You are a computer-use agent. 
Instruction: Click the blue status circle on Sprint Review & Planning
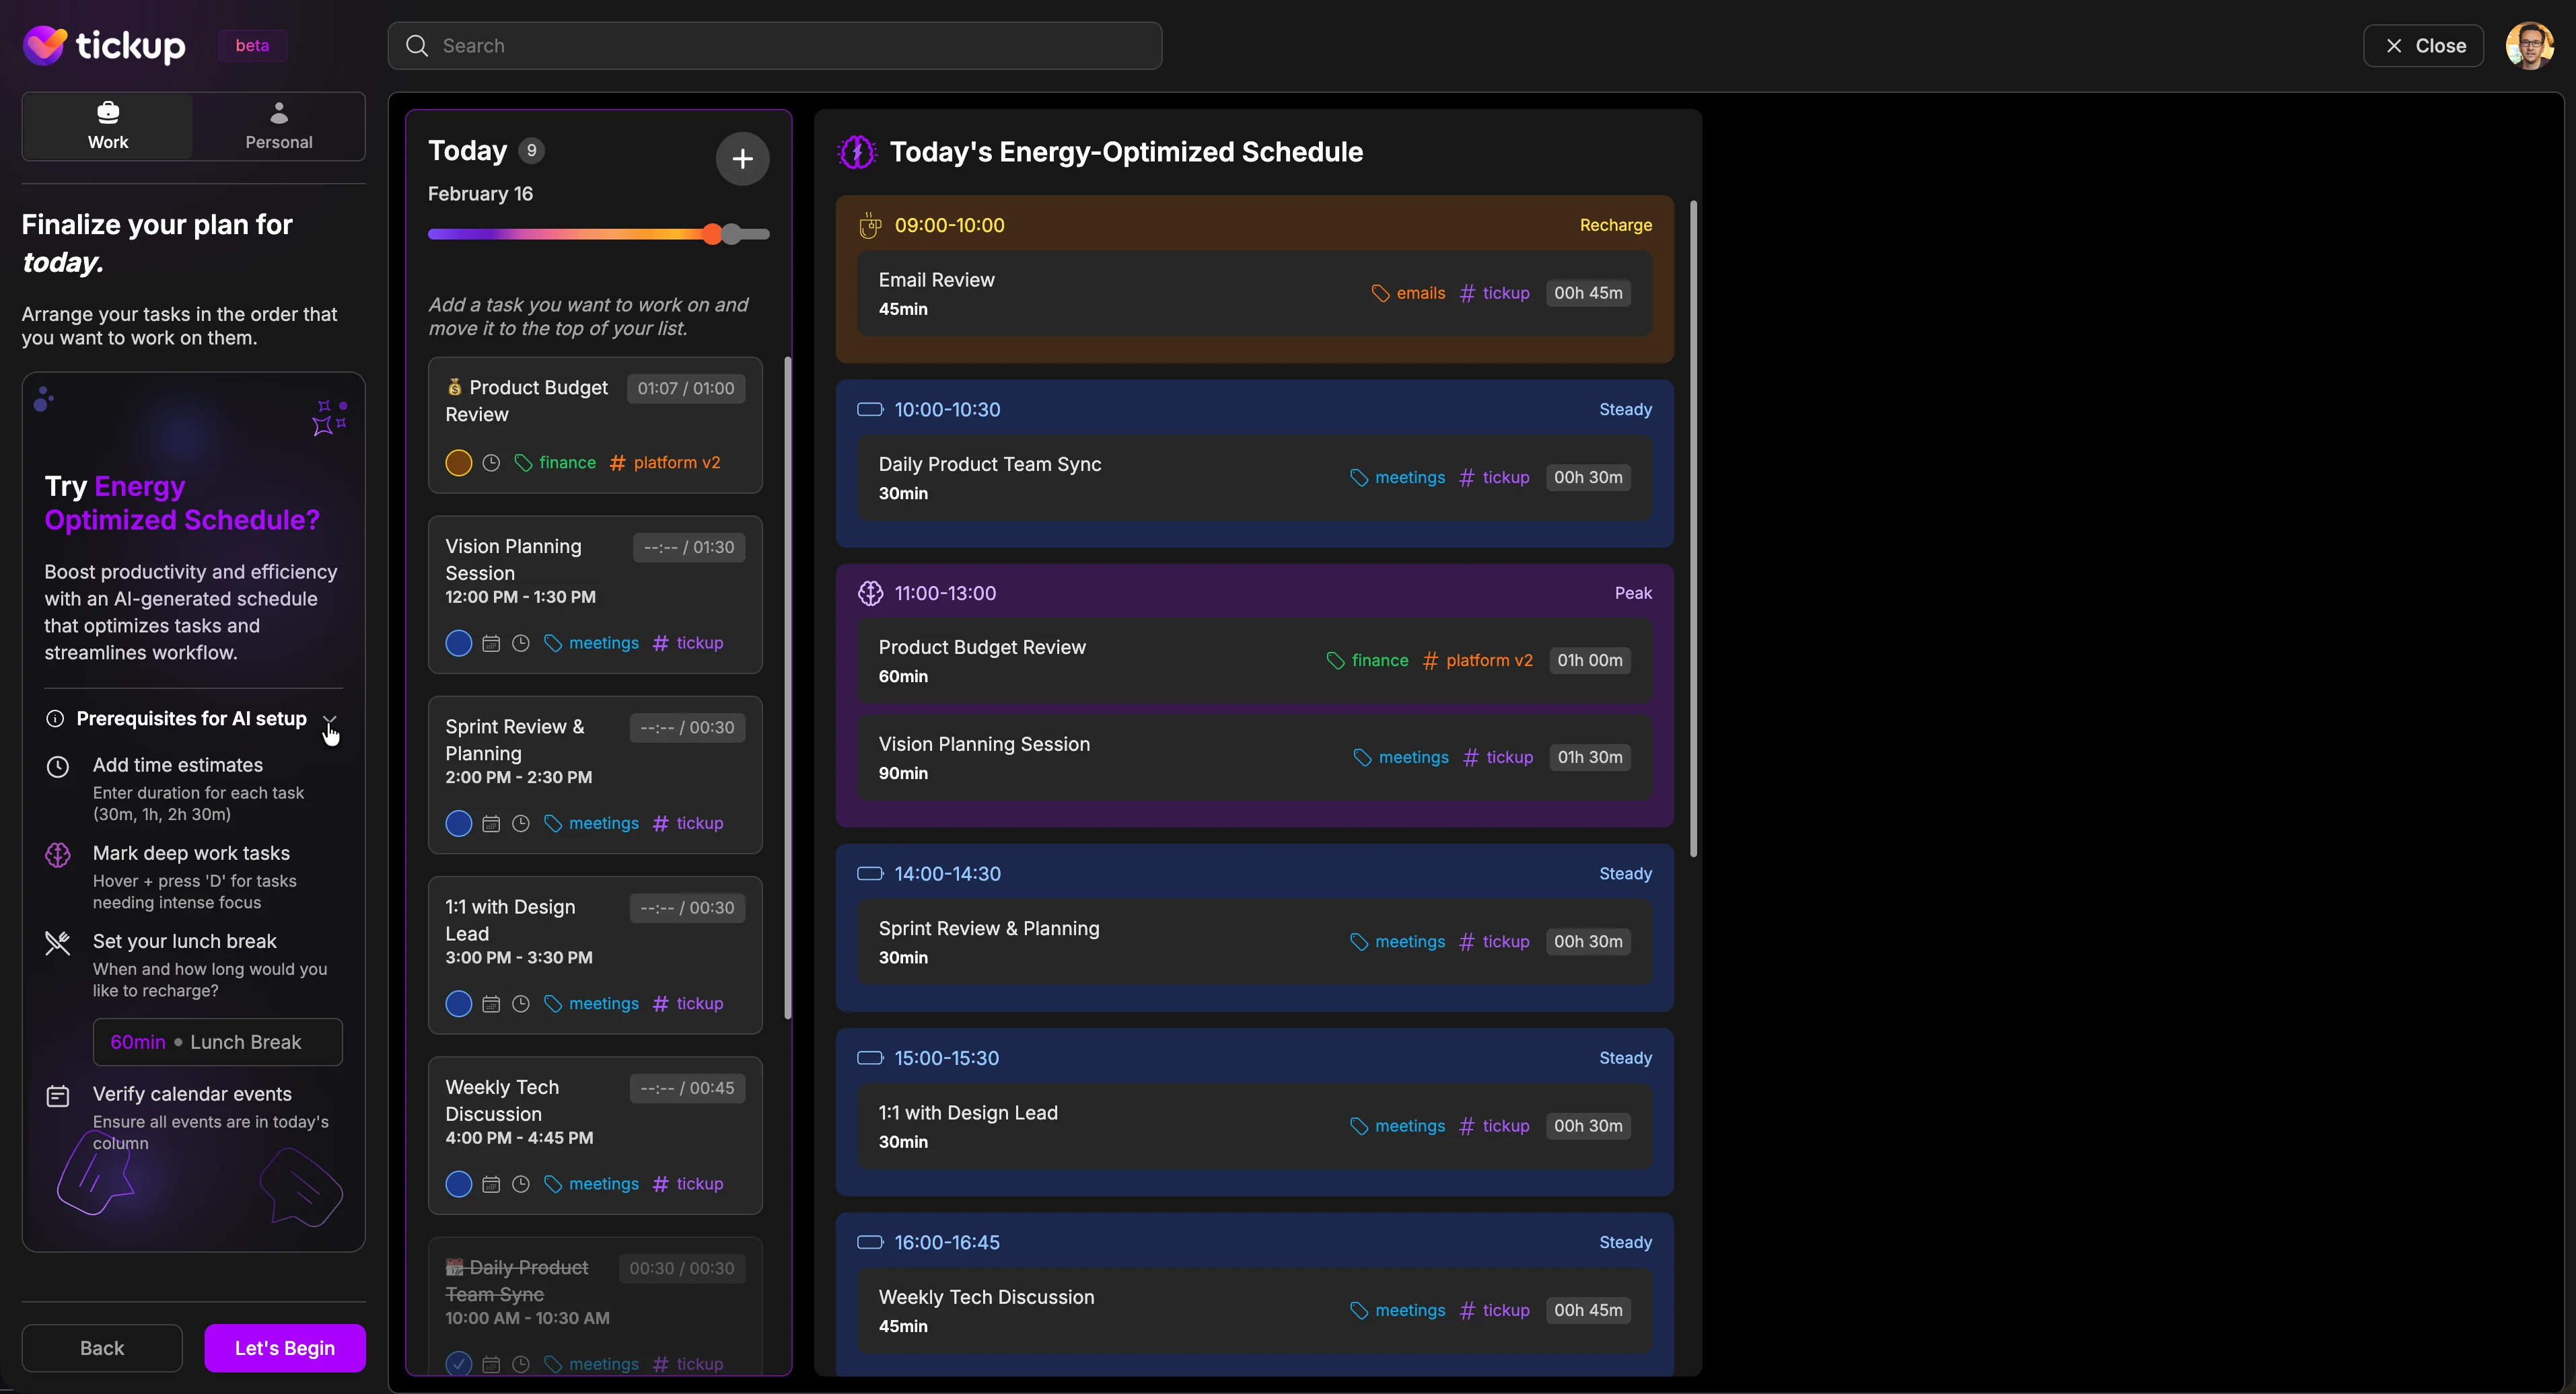click(458, 823)
